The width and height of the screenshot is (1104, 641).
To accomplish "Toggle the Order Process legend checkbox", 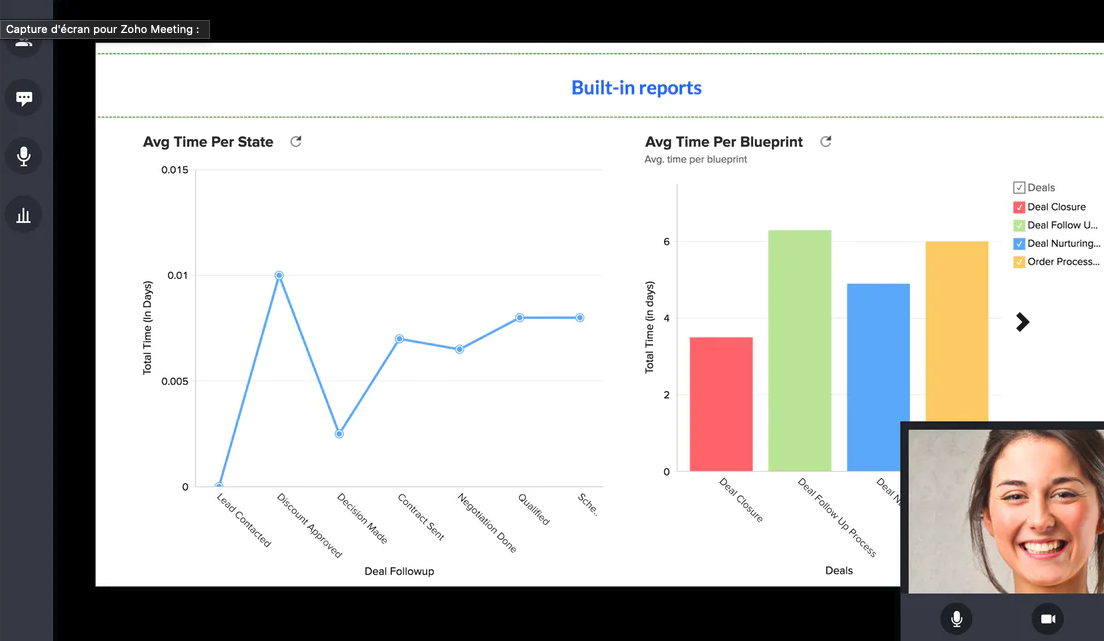I will [1019, 262].
